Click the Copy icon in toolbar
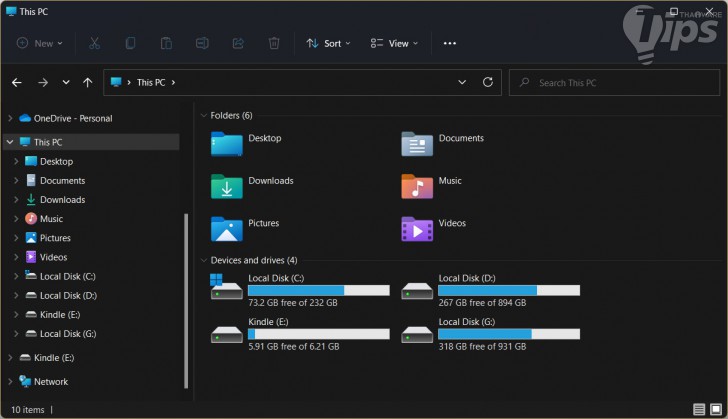Image resolution: width=728 pixels, height=419 pixels. pyautogui.click(x=130, y=43)
